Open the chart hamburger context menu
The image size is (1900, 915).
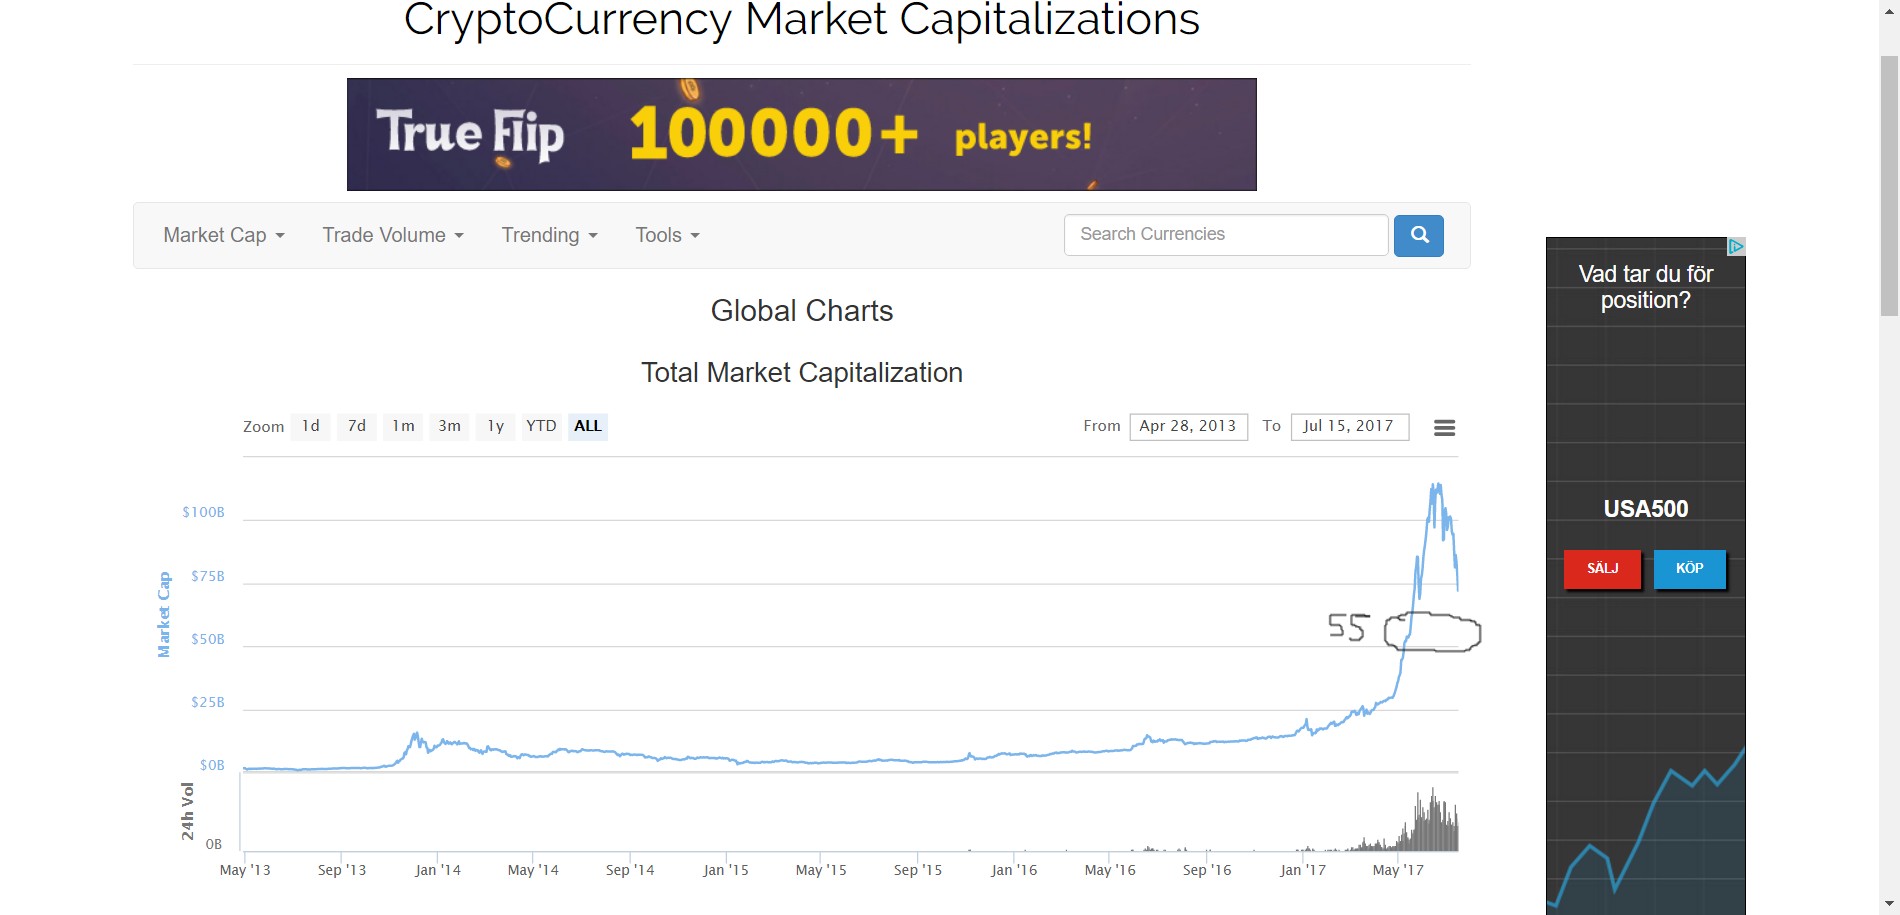[1444, 428]
